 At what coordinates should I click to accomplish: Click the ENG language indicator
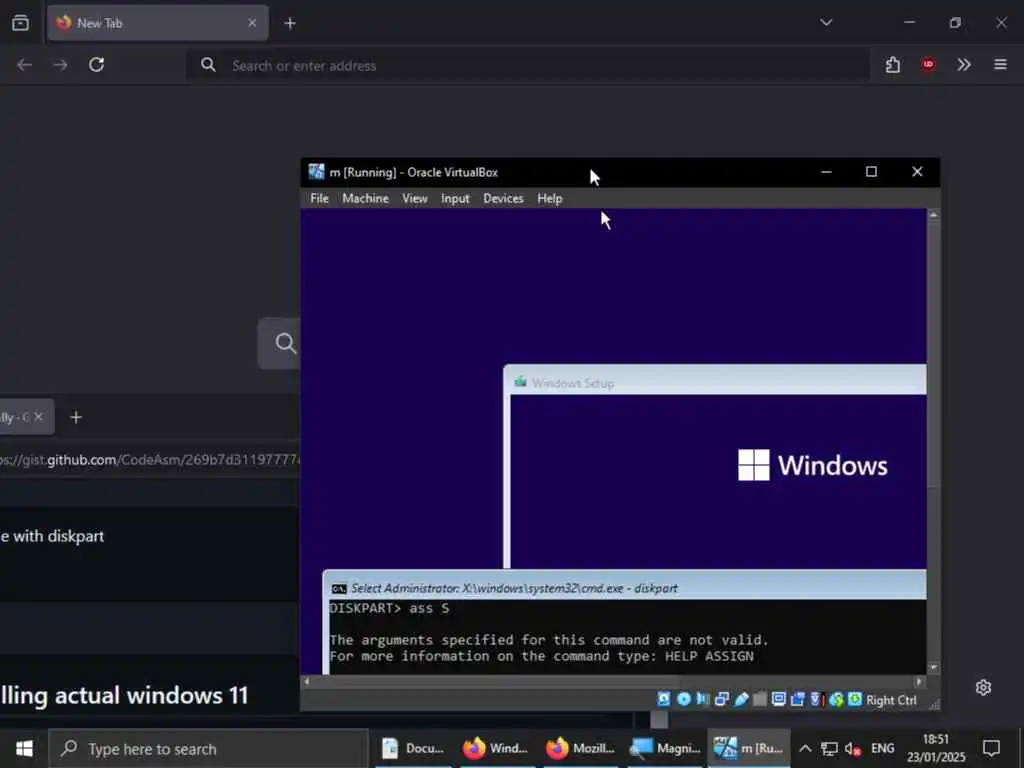[882, 748]
